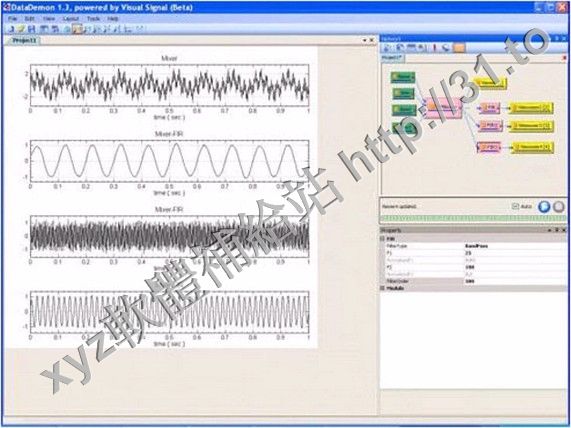Toggle the Auto update checkbox
The width and height of the screenshot is (571, 428).
515,206
